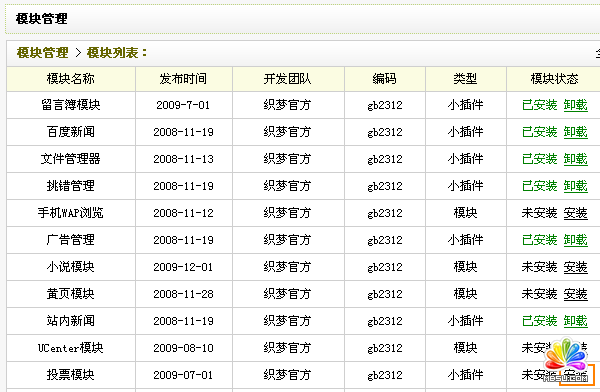Image resolution: width=600 pixels, height=392 pixels.
Task: Click the date 2008-11-12
Action: click(x=183, y=213)
